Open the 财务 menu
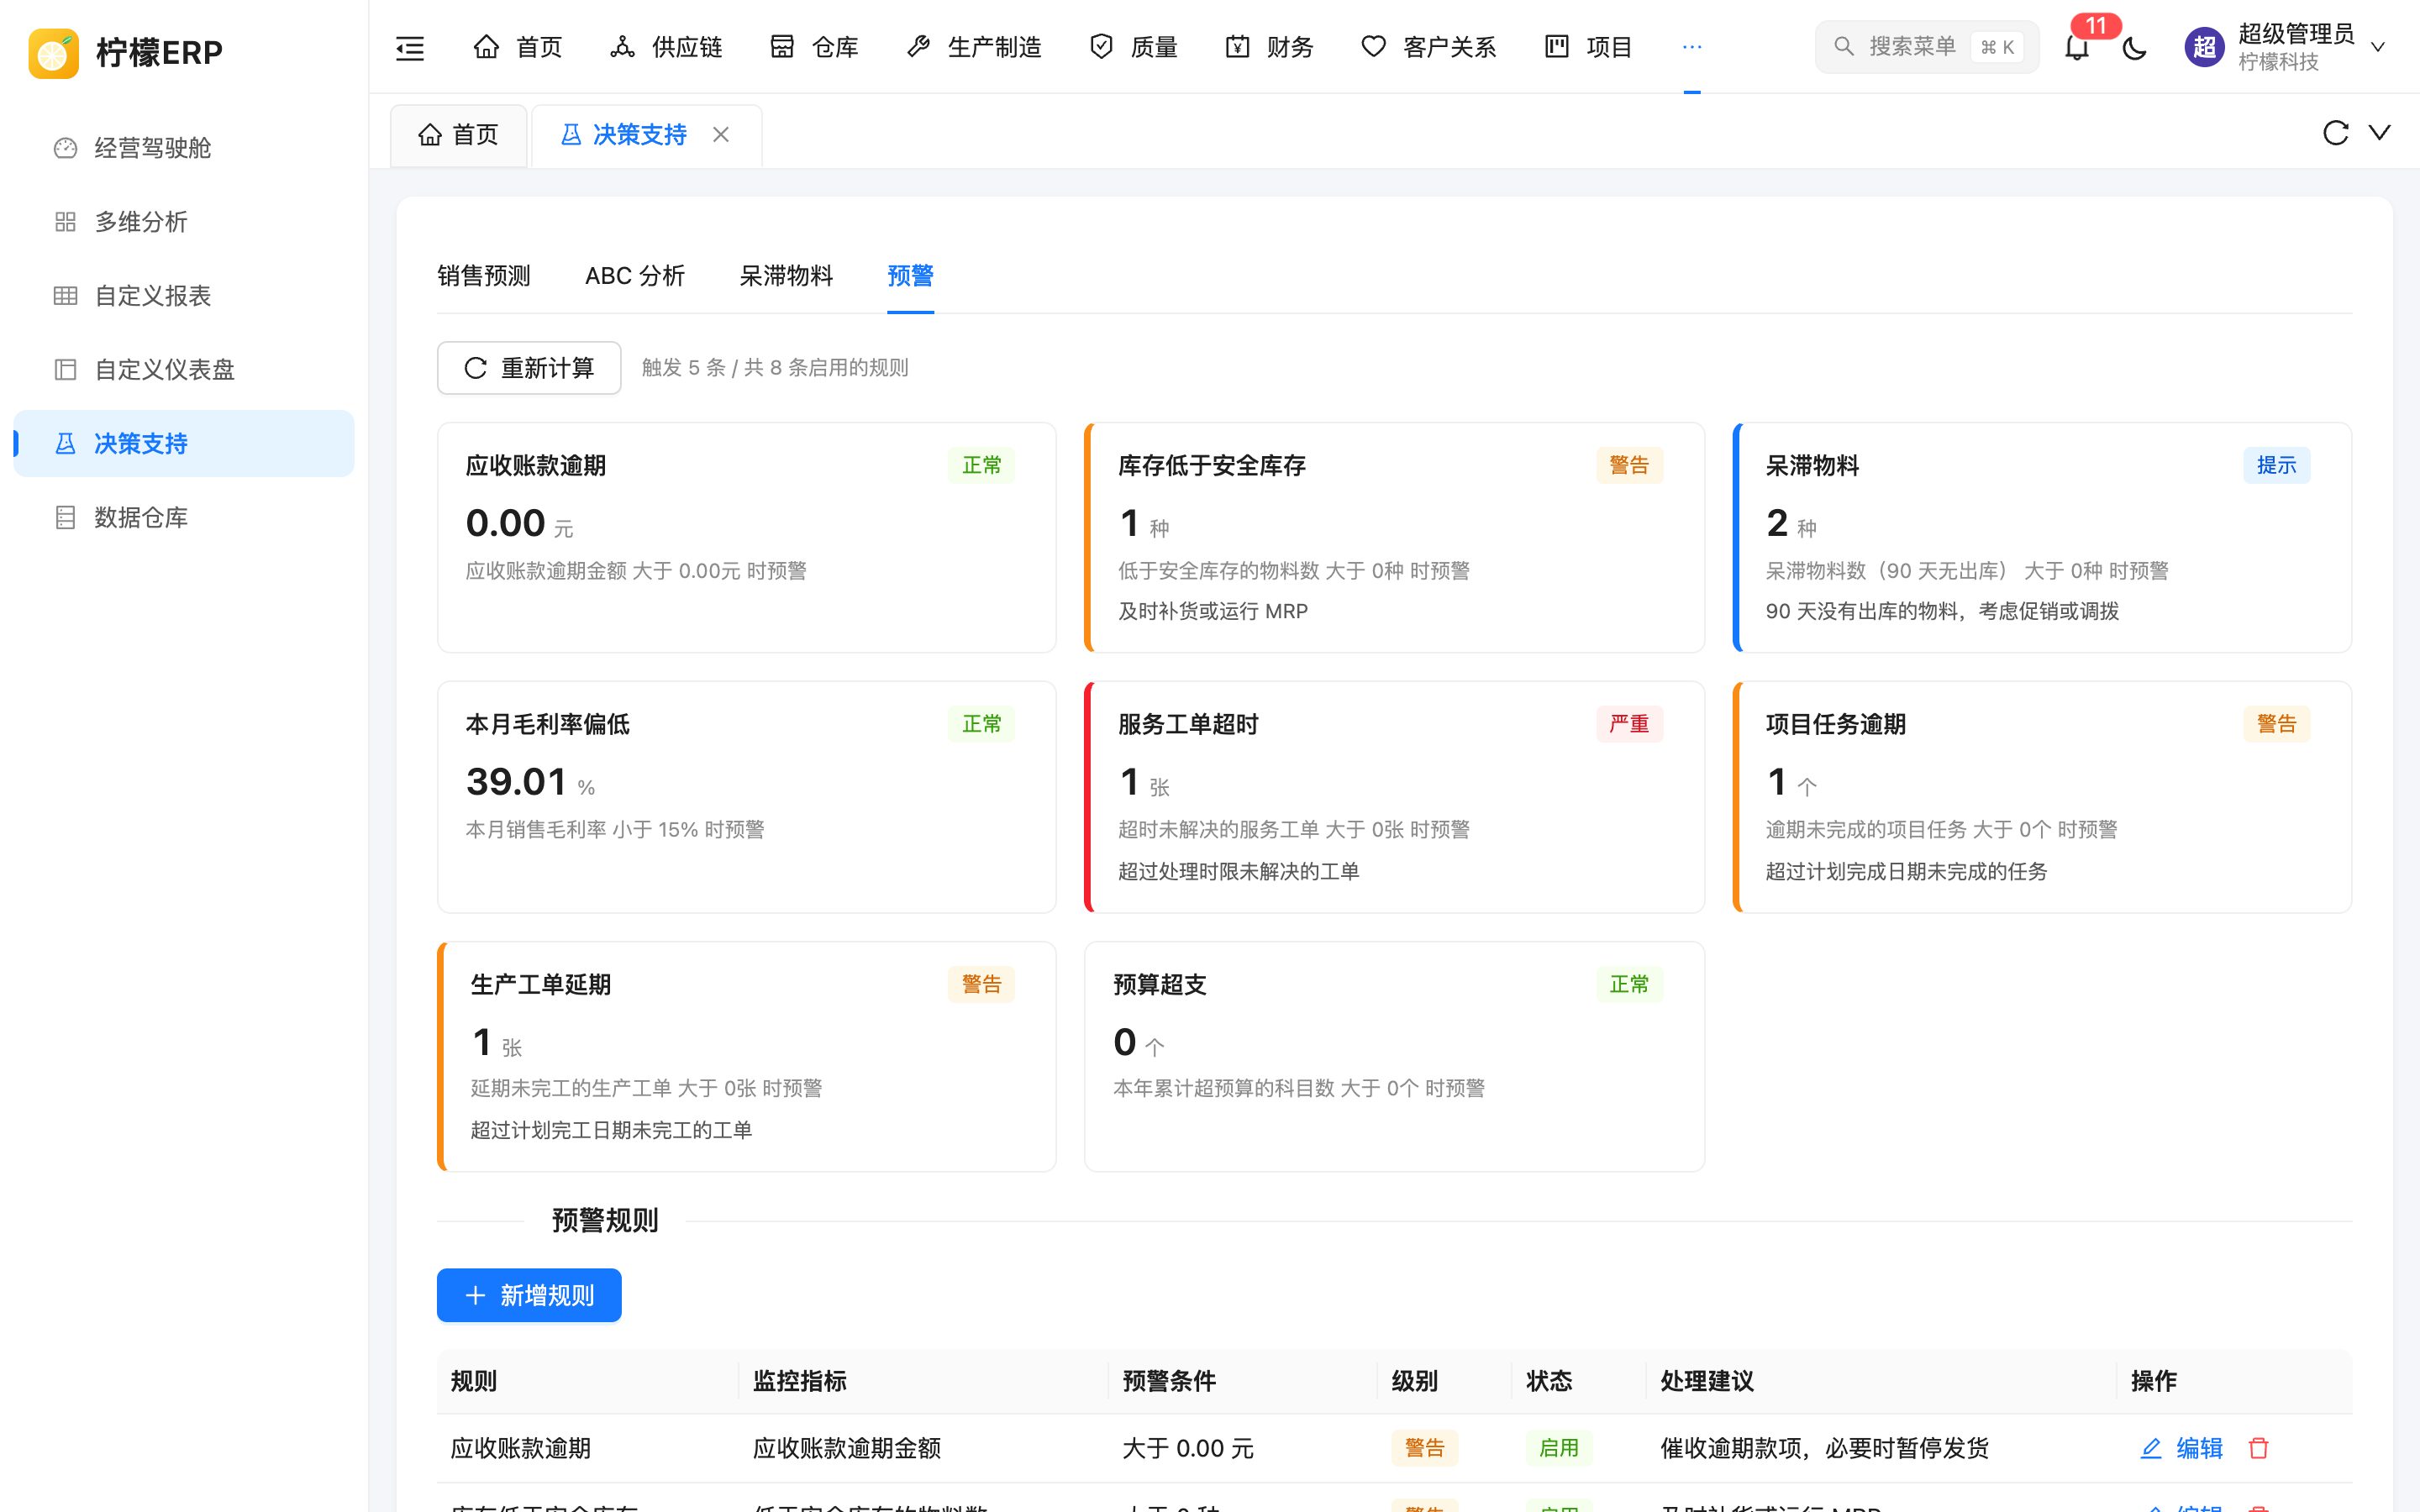The width and height of the screenshot is (2420, 1512). click(1269, 47)
